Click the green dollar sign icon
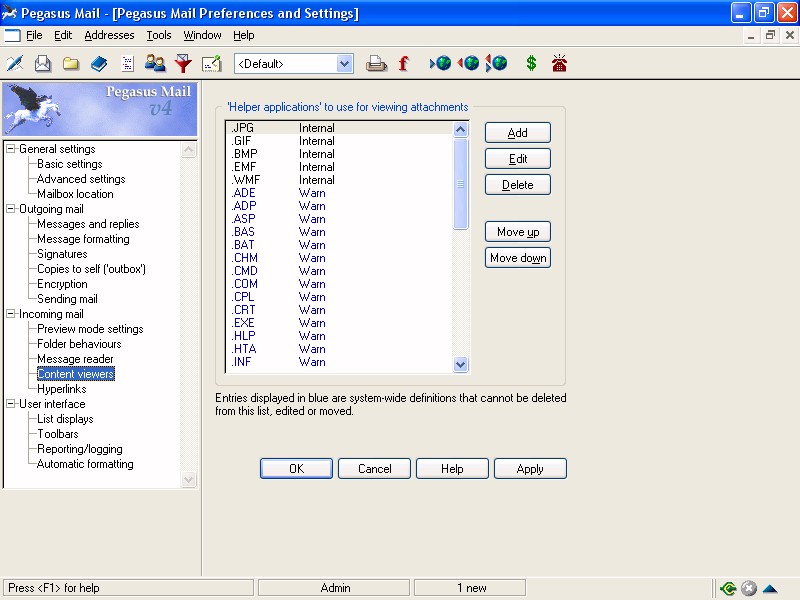The height and width of the screenshot is (600, 800). (531, 63)
